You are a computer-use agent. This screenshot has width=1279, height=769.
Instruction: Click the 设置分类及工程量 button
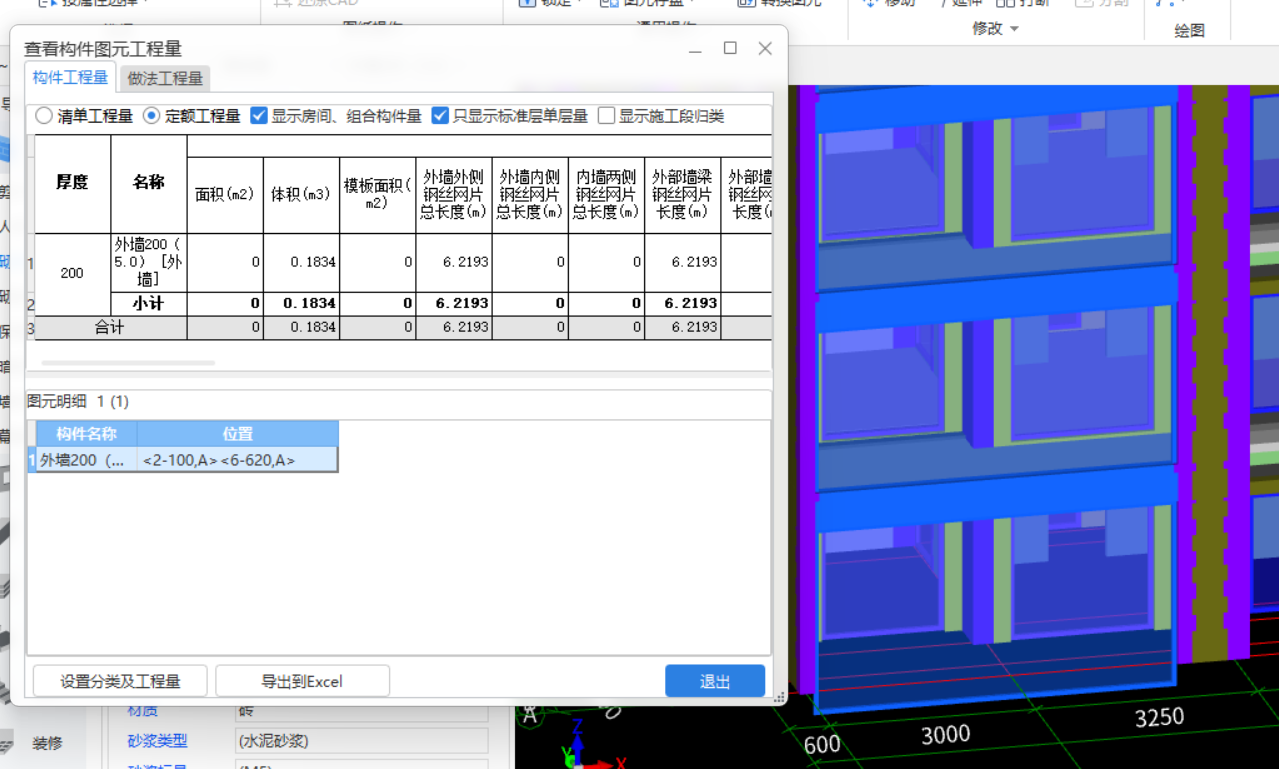(x=120, y=681)
